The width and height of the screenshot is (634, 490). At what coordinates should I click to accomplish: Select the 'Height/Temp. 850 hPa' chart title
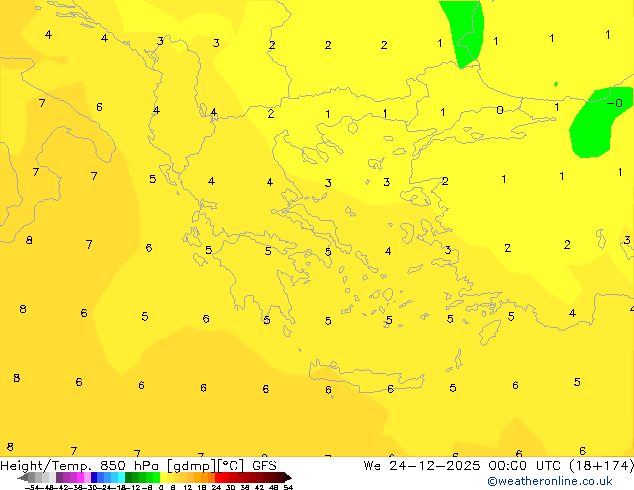[80, 466]
